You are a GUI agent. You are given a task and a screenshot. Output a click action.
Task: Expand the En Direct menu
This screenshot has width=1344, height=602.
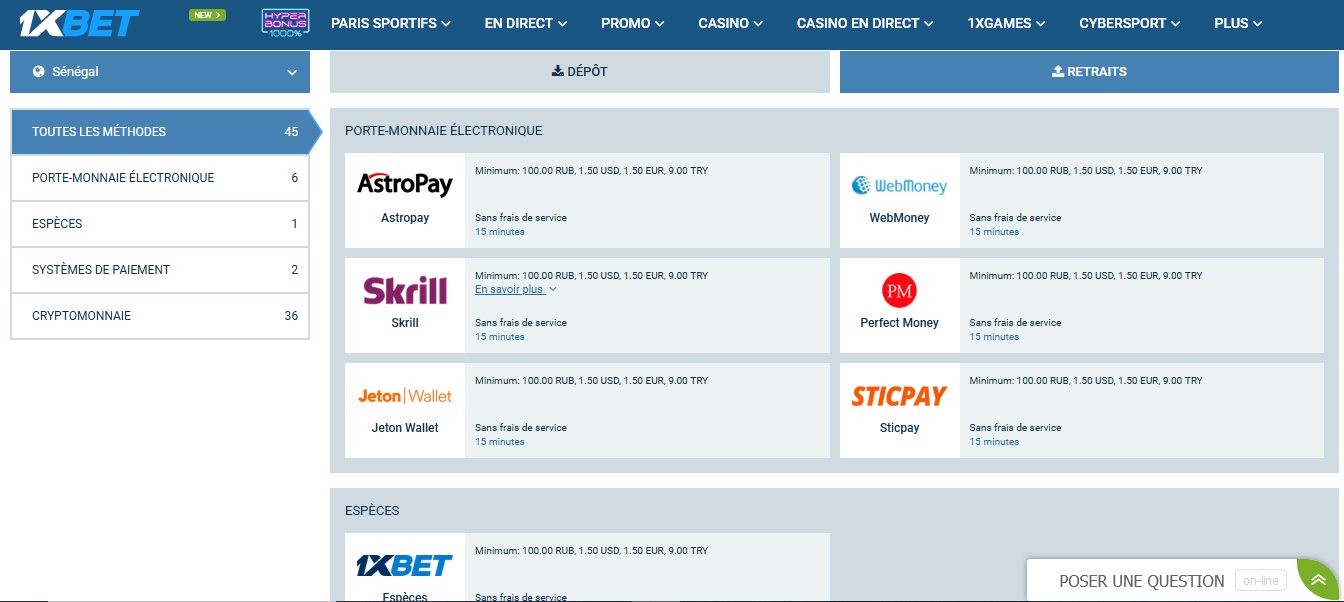point(526,23)
